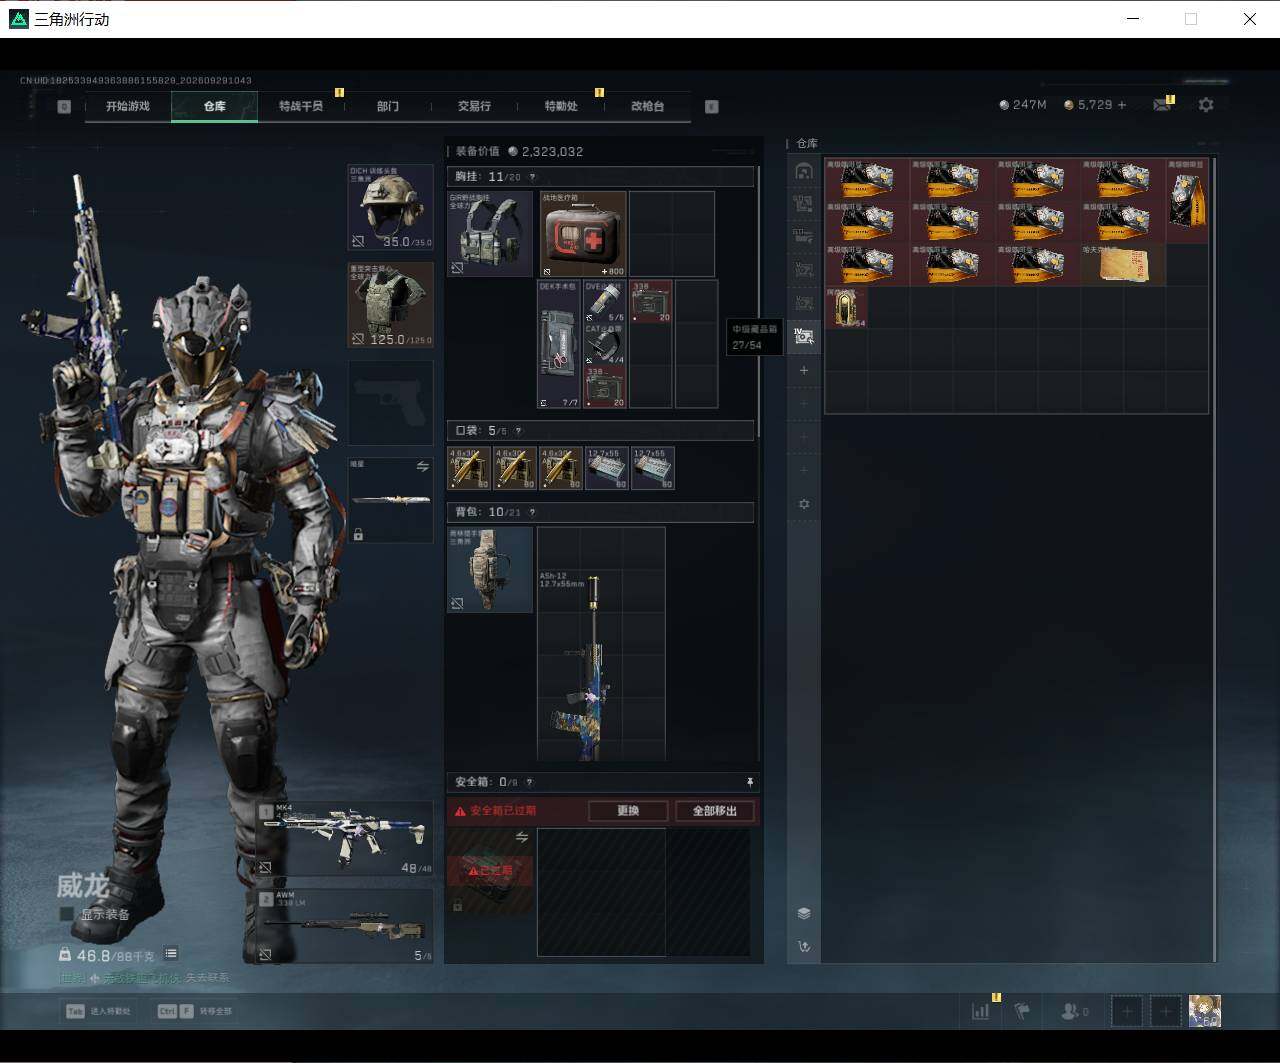Click the stack-sort layers icon in warehouse sidebar
The width and height of the screenshot is (1280, 1063).
pos(803,913)
